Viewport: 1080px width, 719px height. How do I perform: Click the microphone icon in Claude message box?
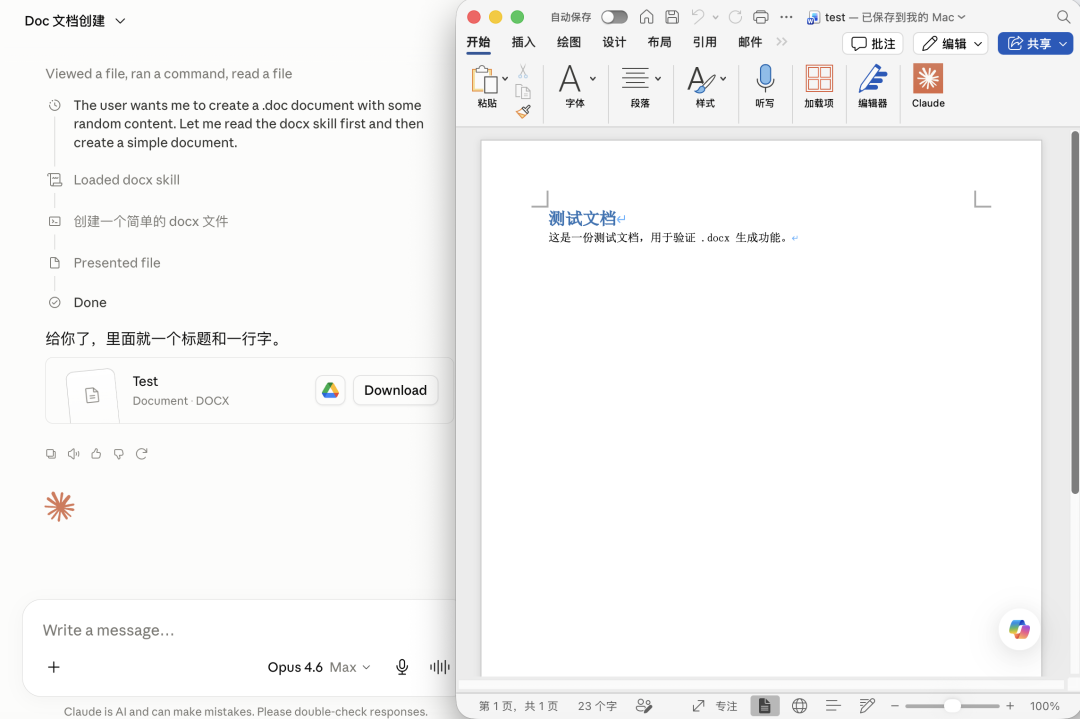pos(402,667)
